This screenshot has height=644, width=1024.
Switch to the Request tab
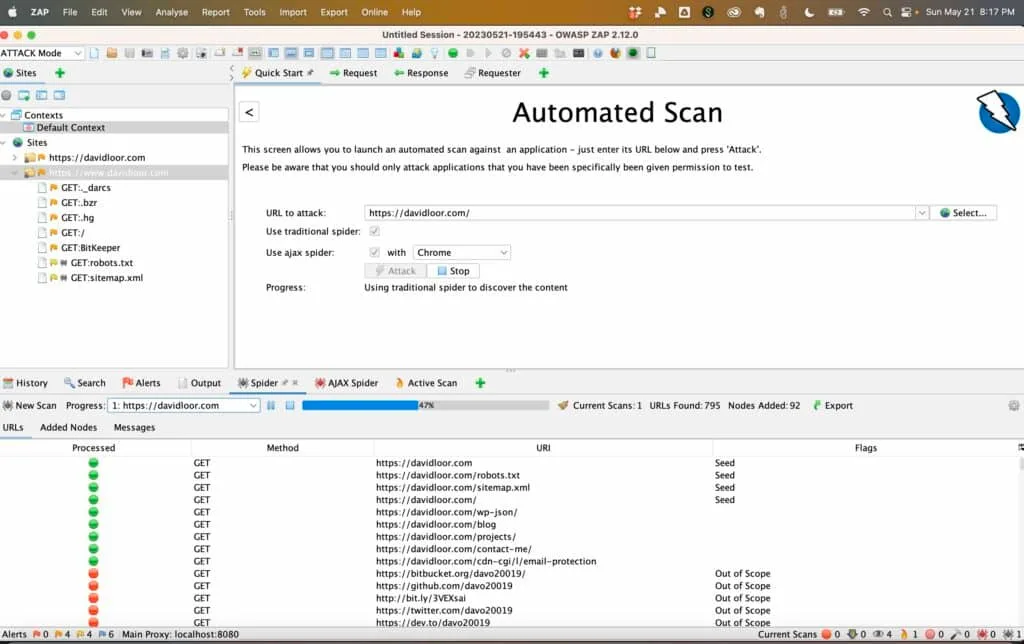click(353, 73)
